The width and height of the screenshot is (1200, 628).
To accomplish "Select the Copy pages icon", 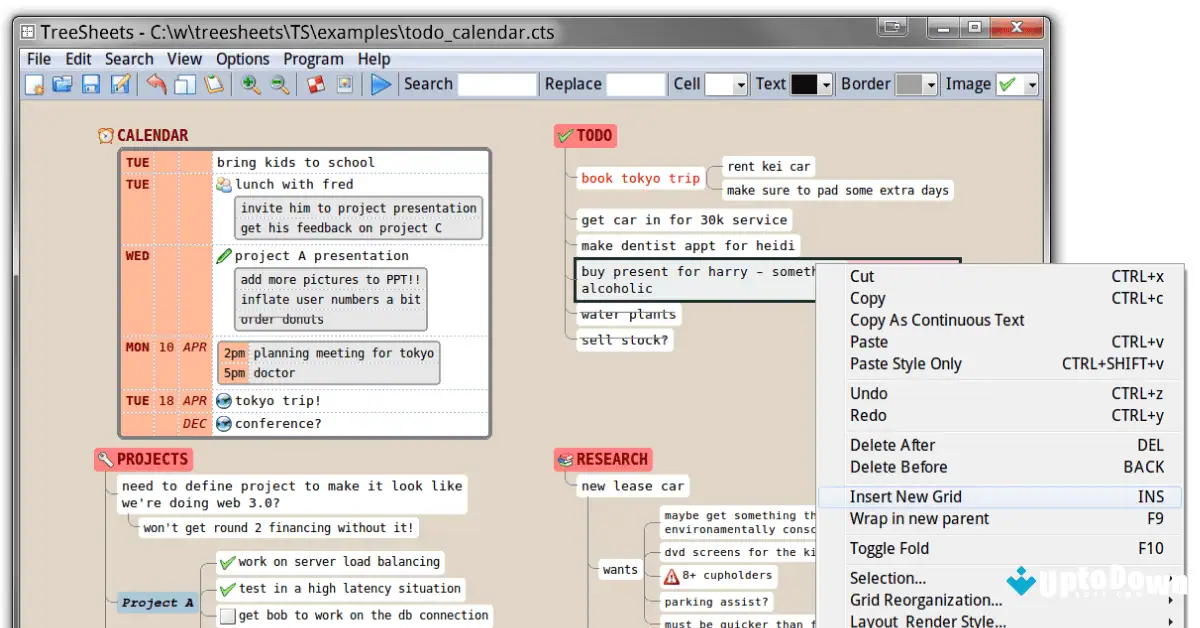I will pos(186,84).
